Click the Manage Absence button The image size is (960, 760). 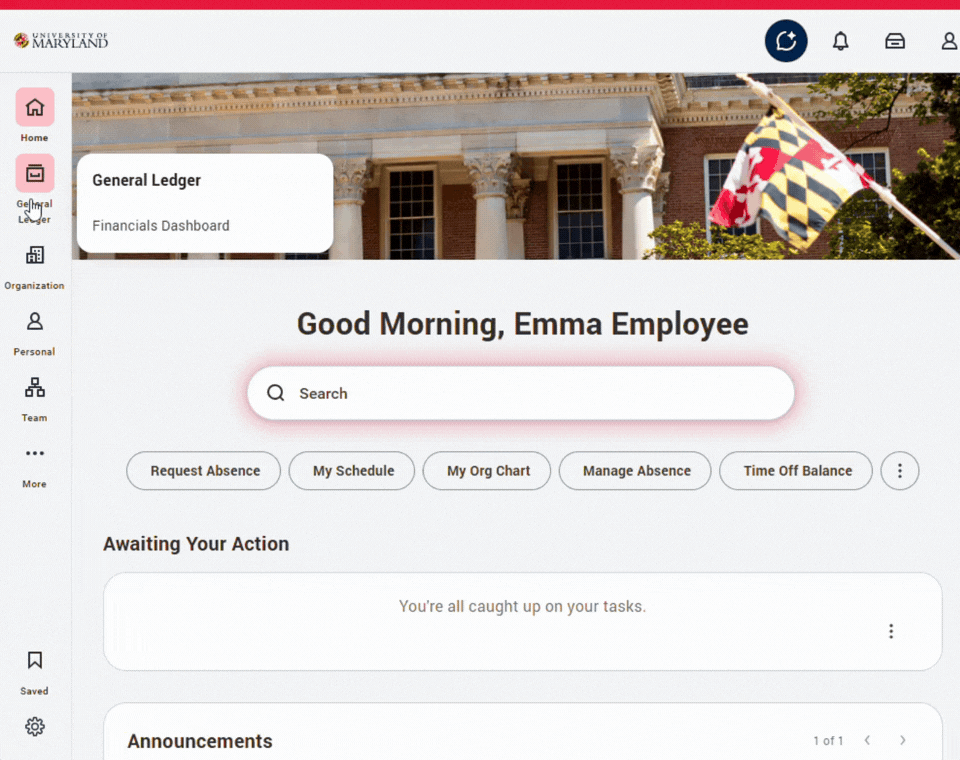[636, 471]
